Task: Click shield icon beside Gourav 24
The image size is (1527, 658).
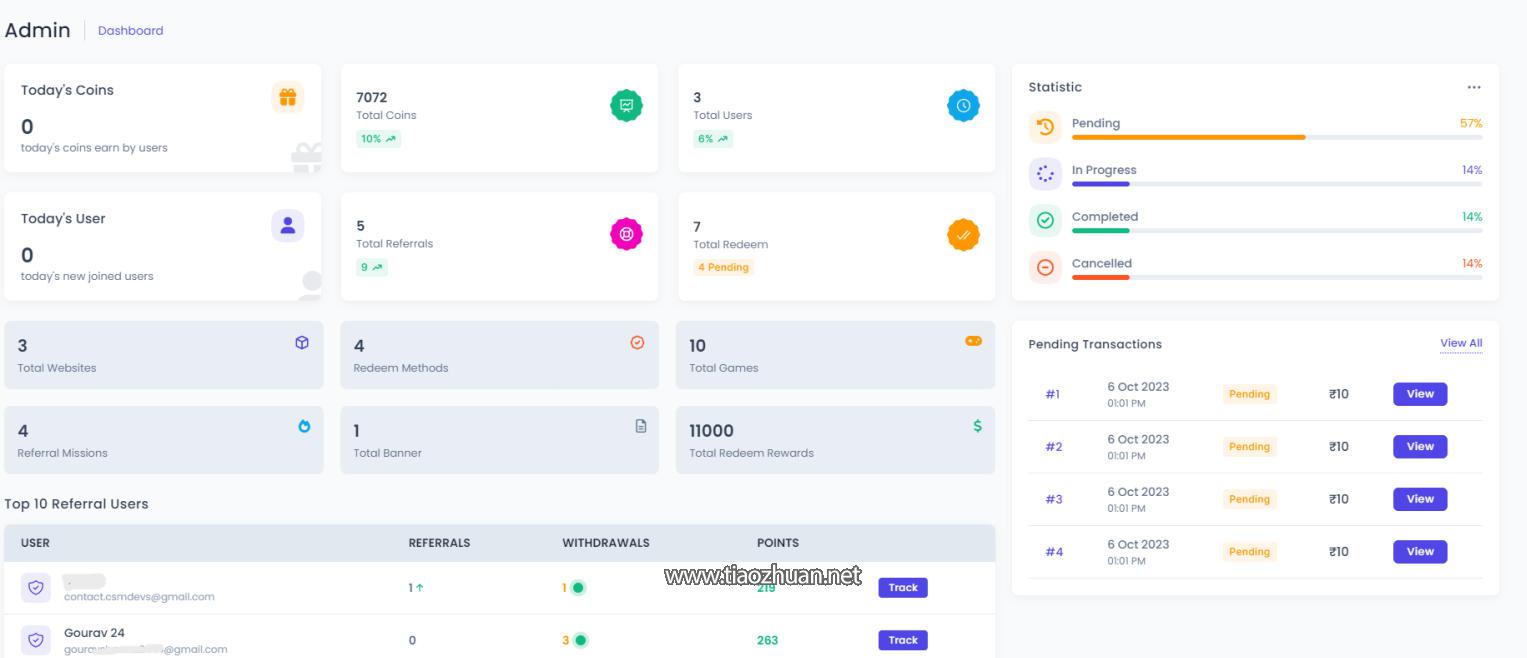Action: (x=36, y=640)
